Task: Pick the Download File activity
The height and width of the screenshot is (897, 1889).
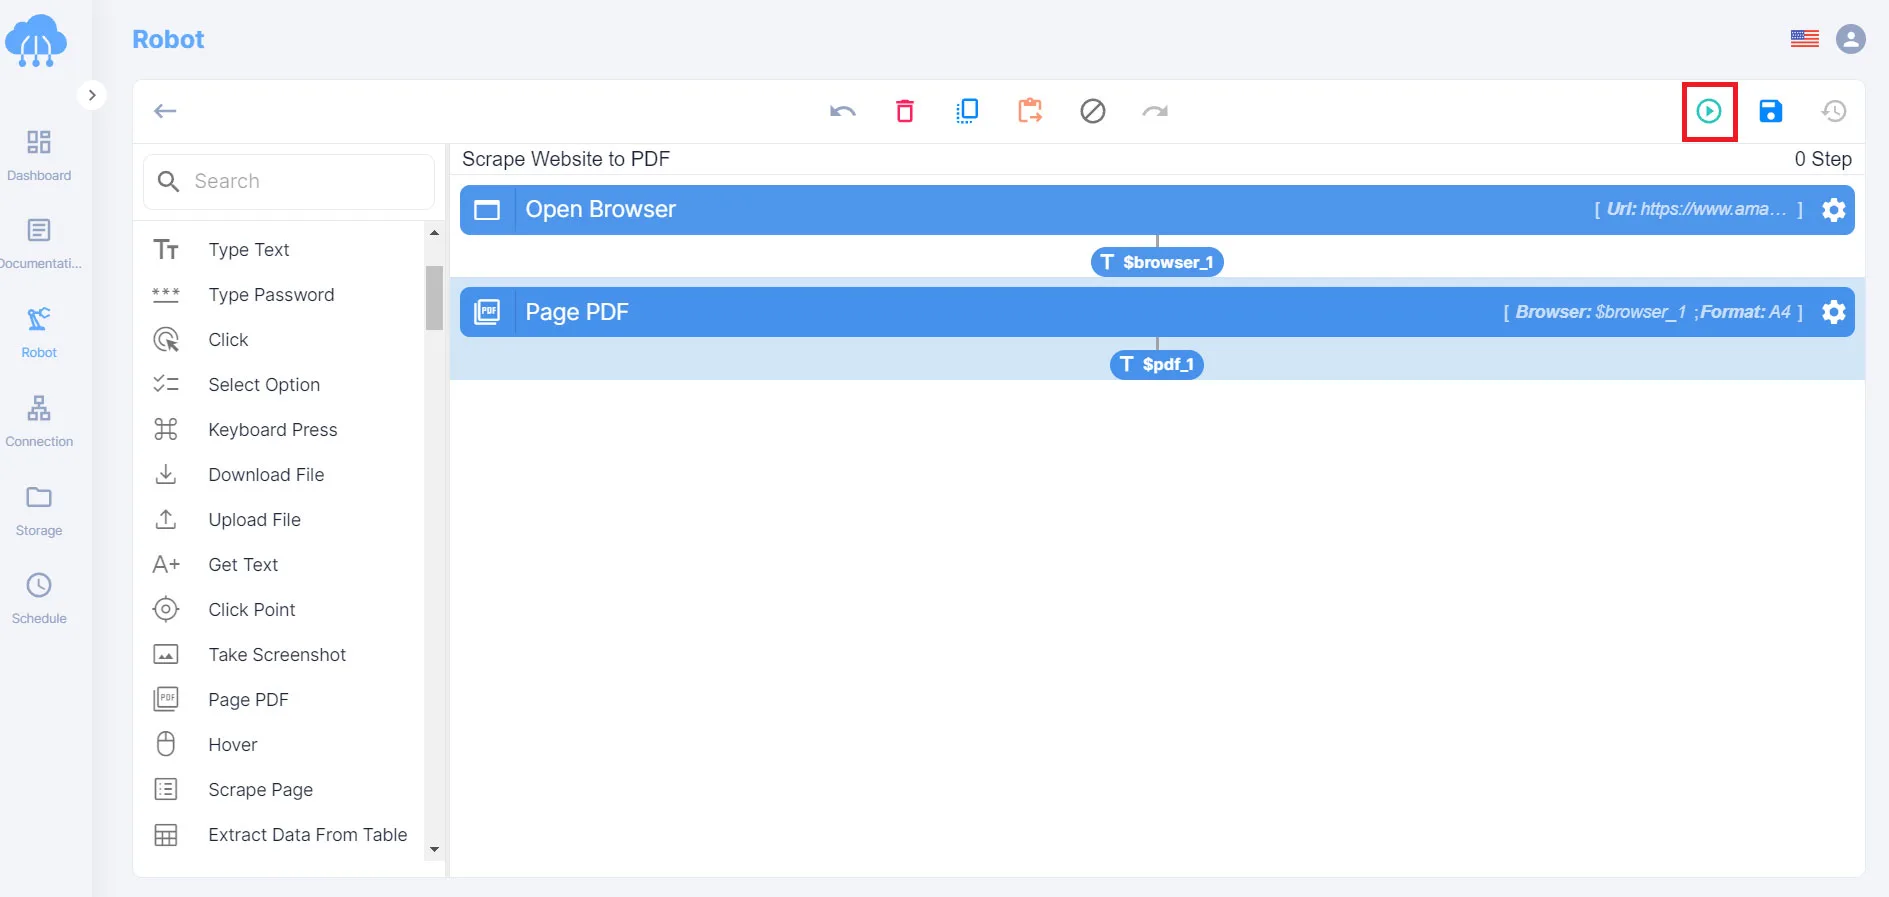Action: point(279,475)
